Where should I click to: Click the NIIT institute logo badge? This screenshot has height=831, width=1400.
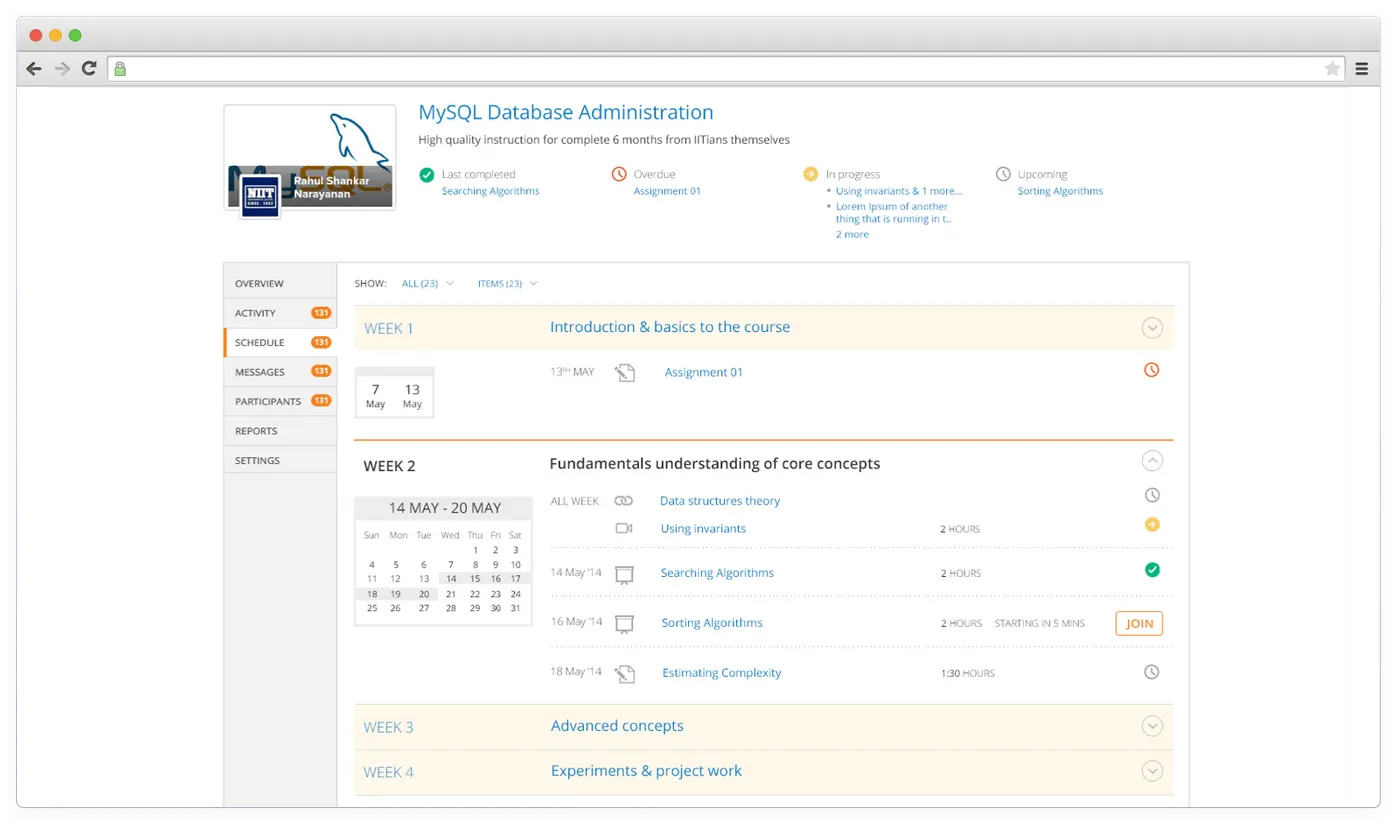[x=260, y=196]
